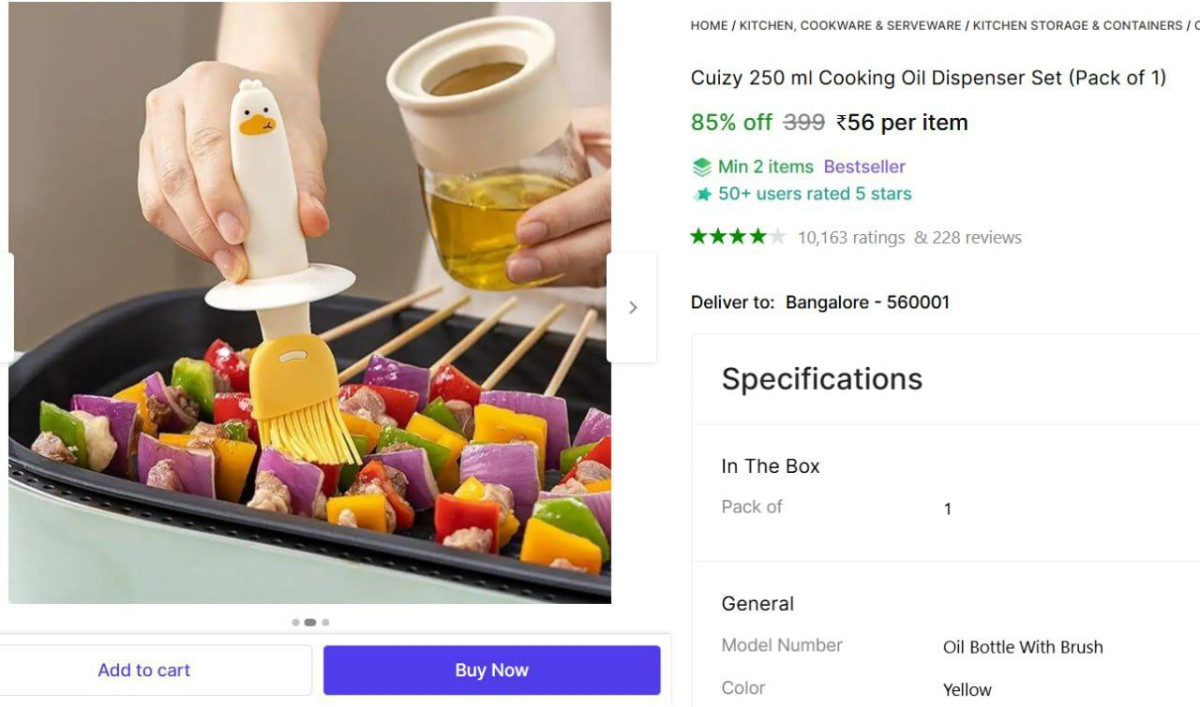Image resolution: width=1200 pixels, height=707 pixels.
Task: Go to HOME breadcrumb
Action: [x=709, y=25]
